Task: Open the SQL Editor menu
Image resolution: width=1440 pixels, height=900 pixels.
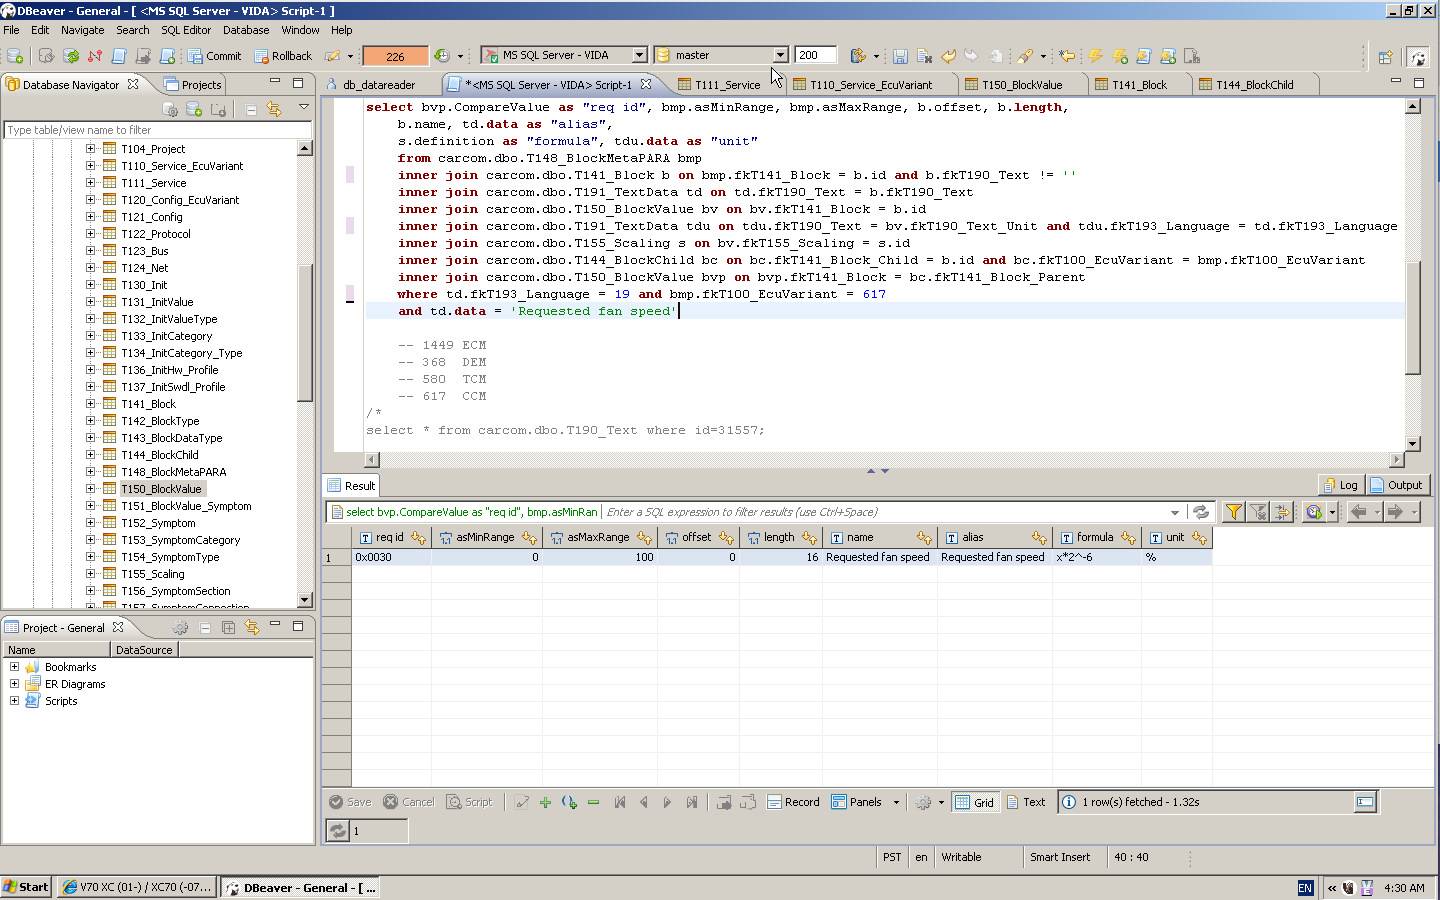Action: coord(186,30)
